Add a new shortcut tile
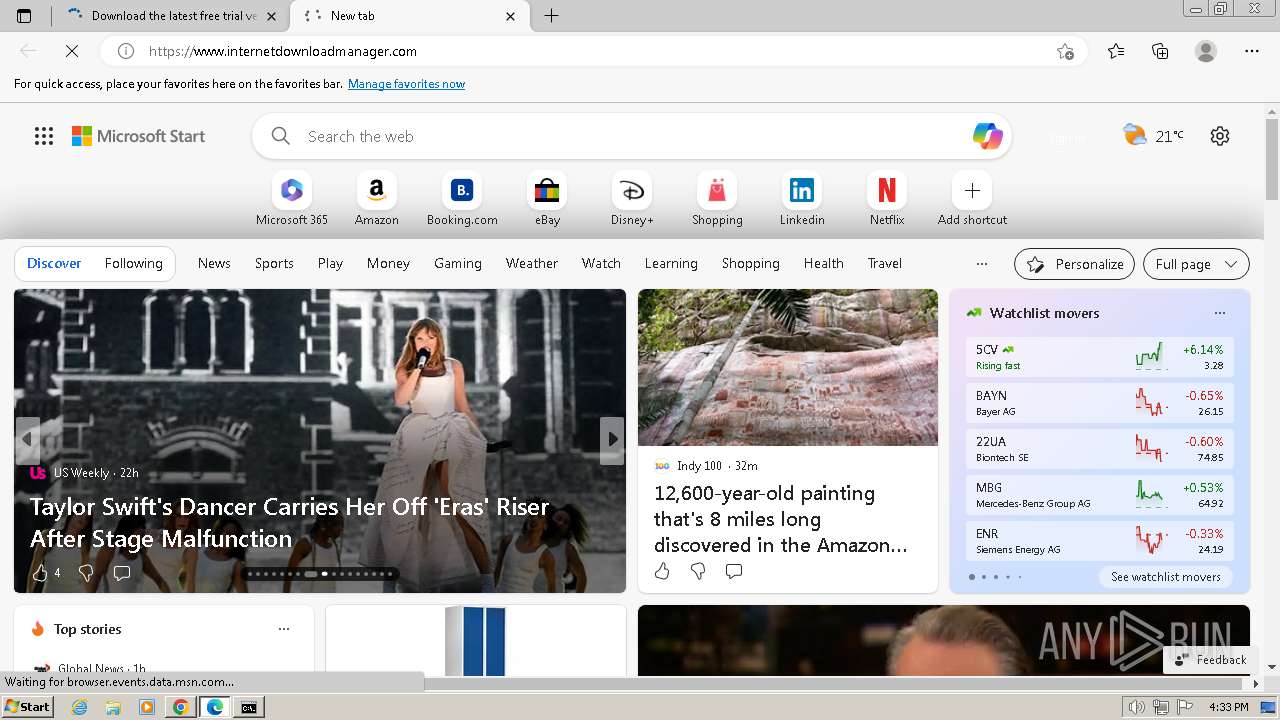The height and width of the screenshot is (720, 1280). pos(972,200)
